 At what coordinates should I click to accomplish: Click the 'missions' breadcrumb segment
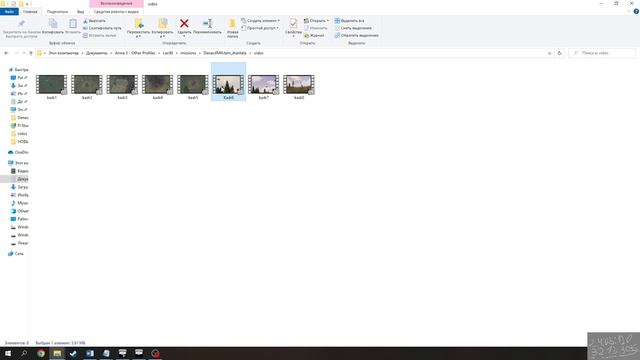coord(188,53)
